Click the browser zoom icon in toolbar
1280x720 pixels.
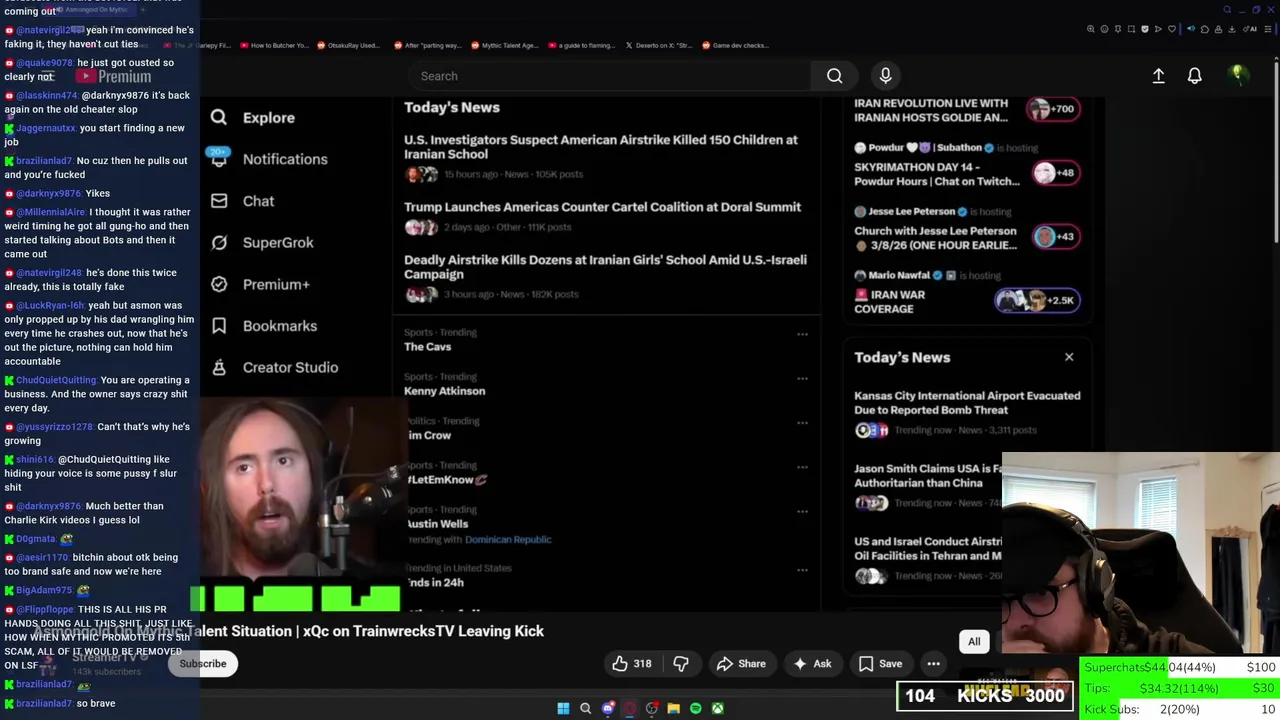[1090, 29]
